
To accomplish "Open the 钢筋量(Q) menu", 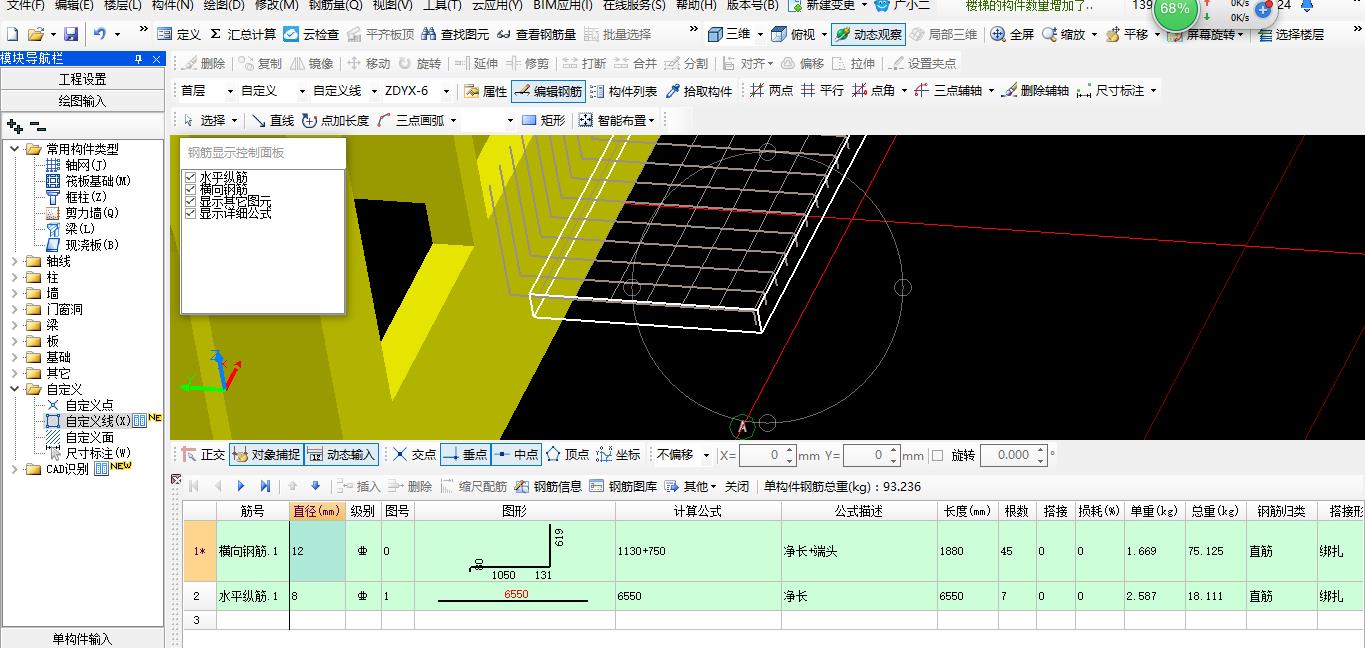I will pyautogui.click(x=336, y=5).
